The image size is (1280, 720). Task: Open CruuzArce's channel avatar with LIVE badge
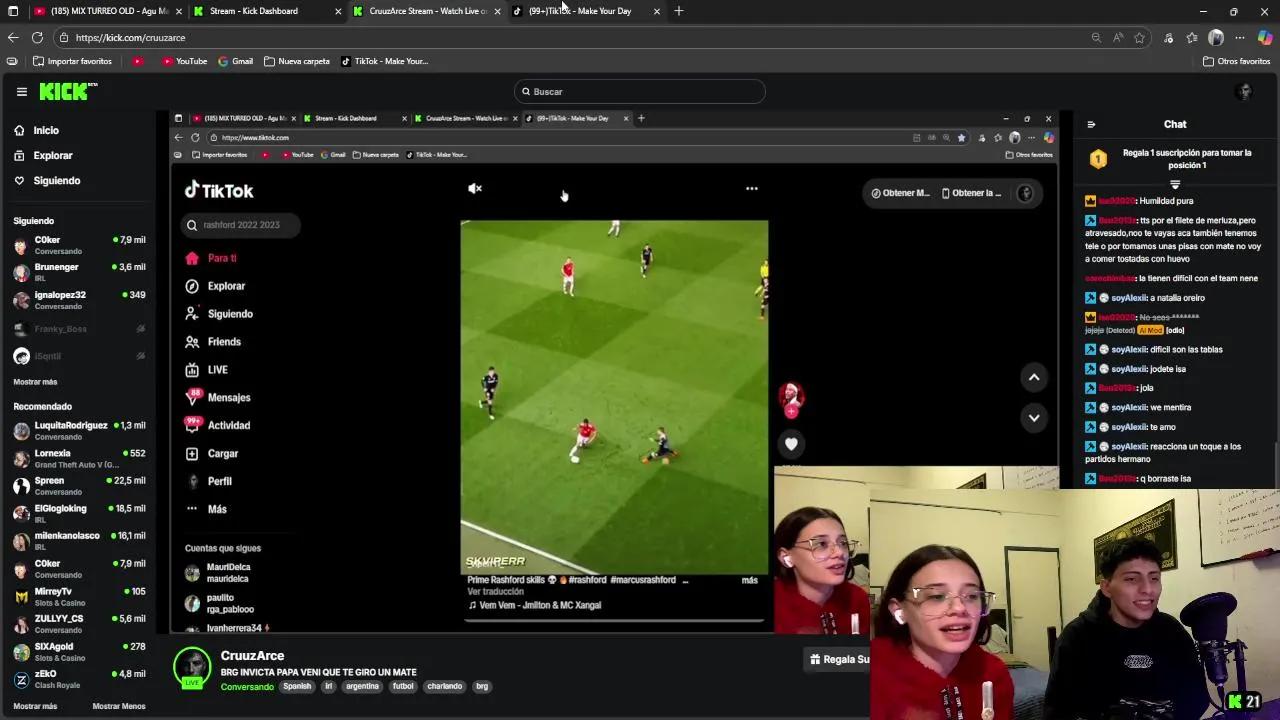[192, 668]
